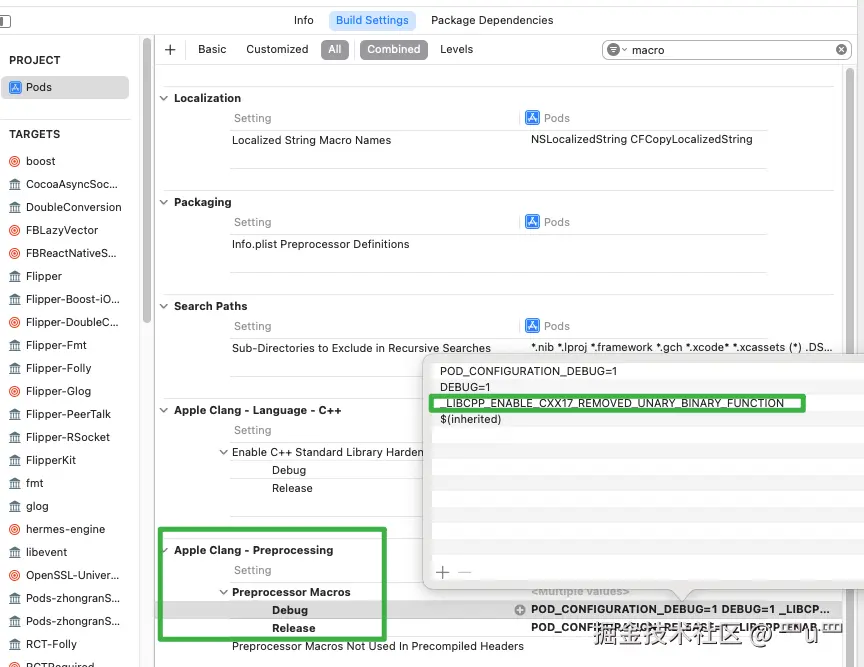Click the Flipper-DoubleConversion target icon

pos(15,322)
